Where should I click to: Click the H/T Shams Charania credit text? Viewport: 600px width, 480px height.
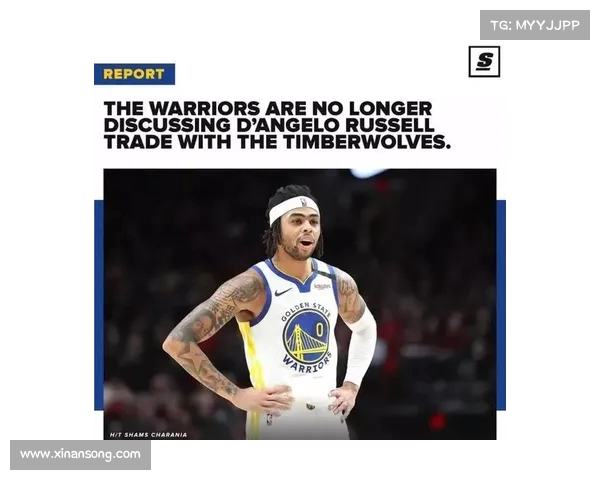(x=148, y=435)
